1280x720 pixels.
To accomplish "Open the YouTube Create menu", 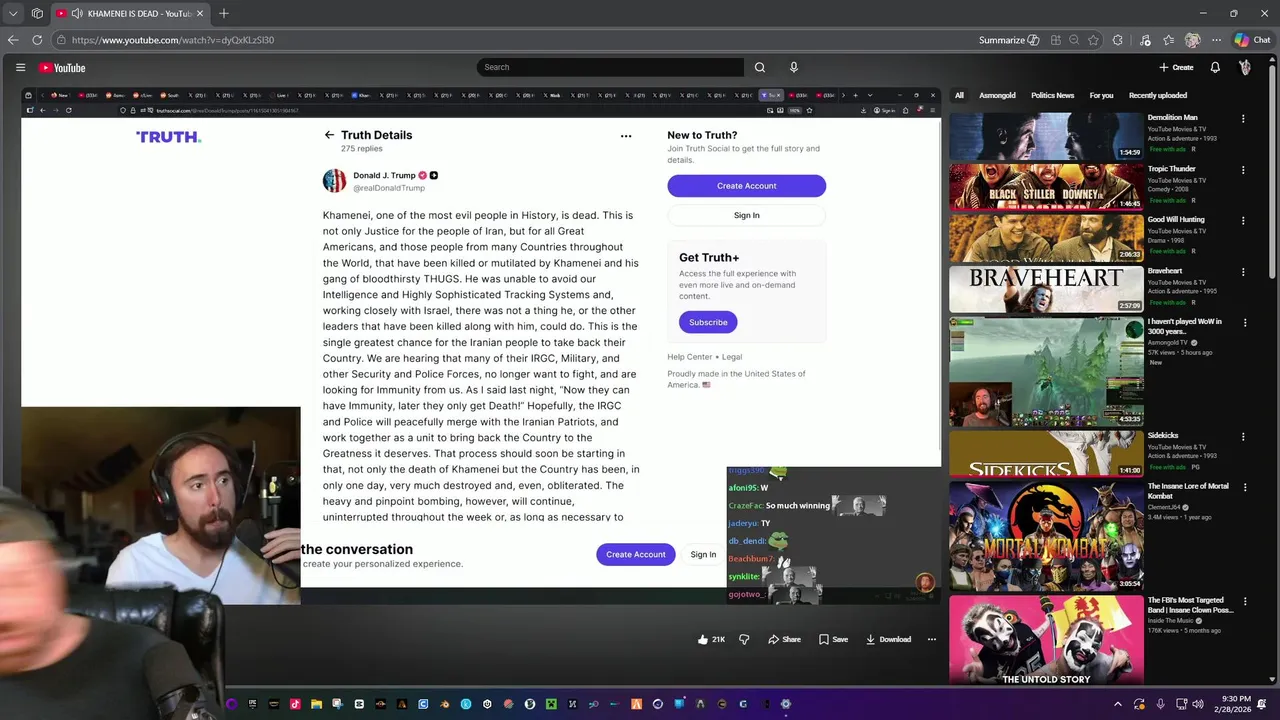I will [1176, 67].
